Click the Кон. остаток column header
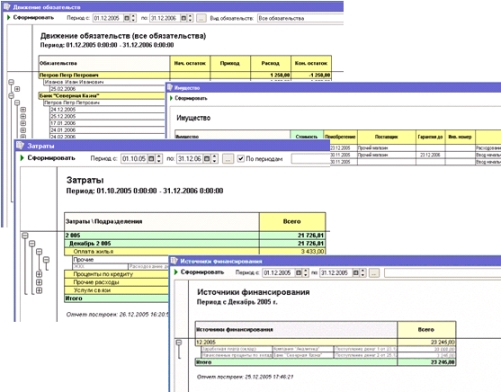Screen dimensions: 501x392 coord(311,63)
